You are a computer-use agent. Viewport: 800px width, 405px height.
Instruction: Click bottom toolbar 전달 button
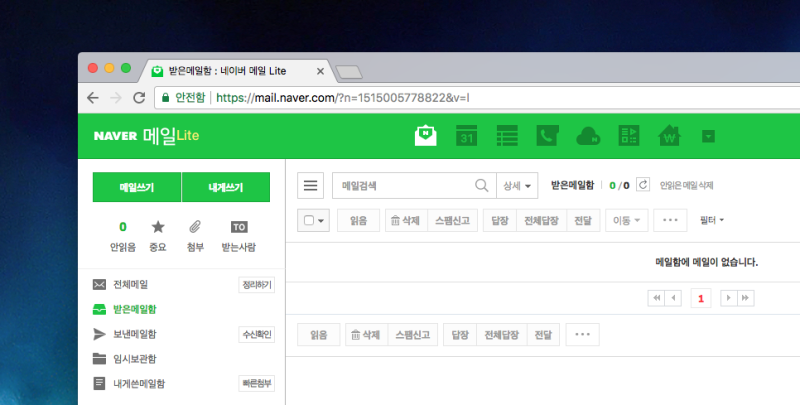(543, 335)
